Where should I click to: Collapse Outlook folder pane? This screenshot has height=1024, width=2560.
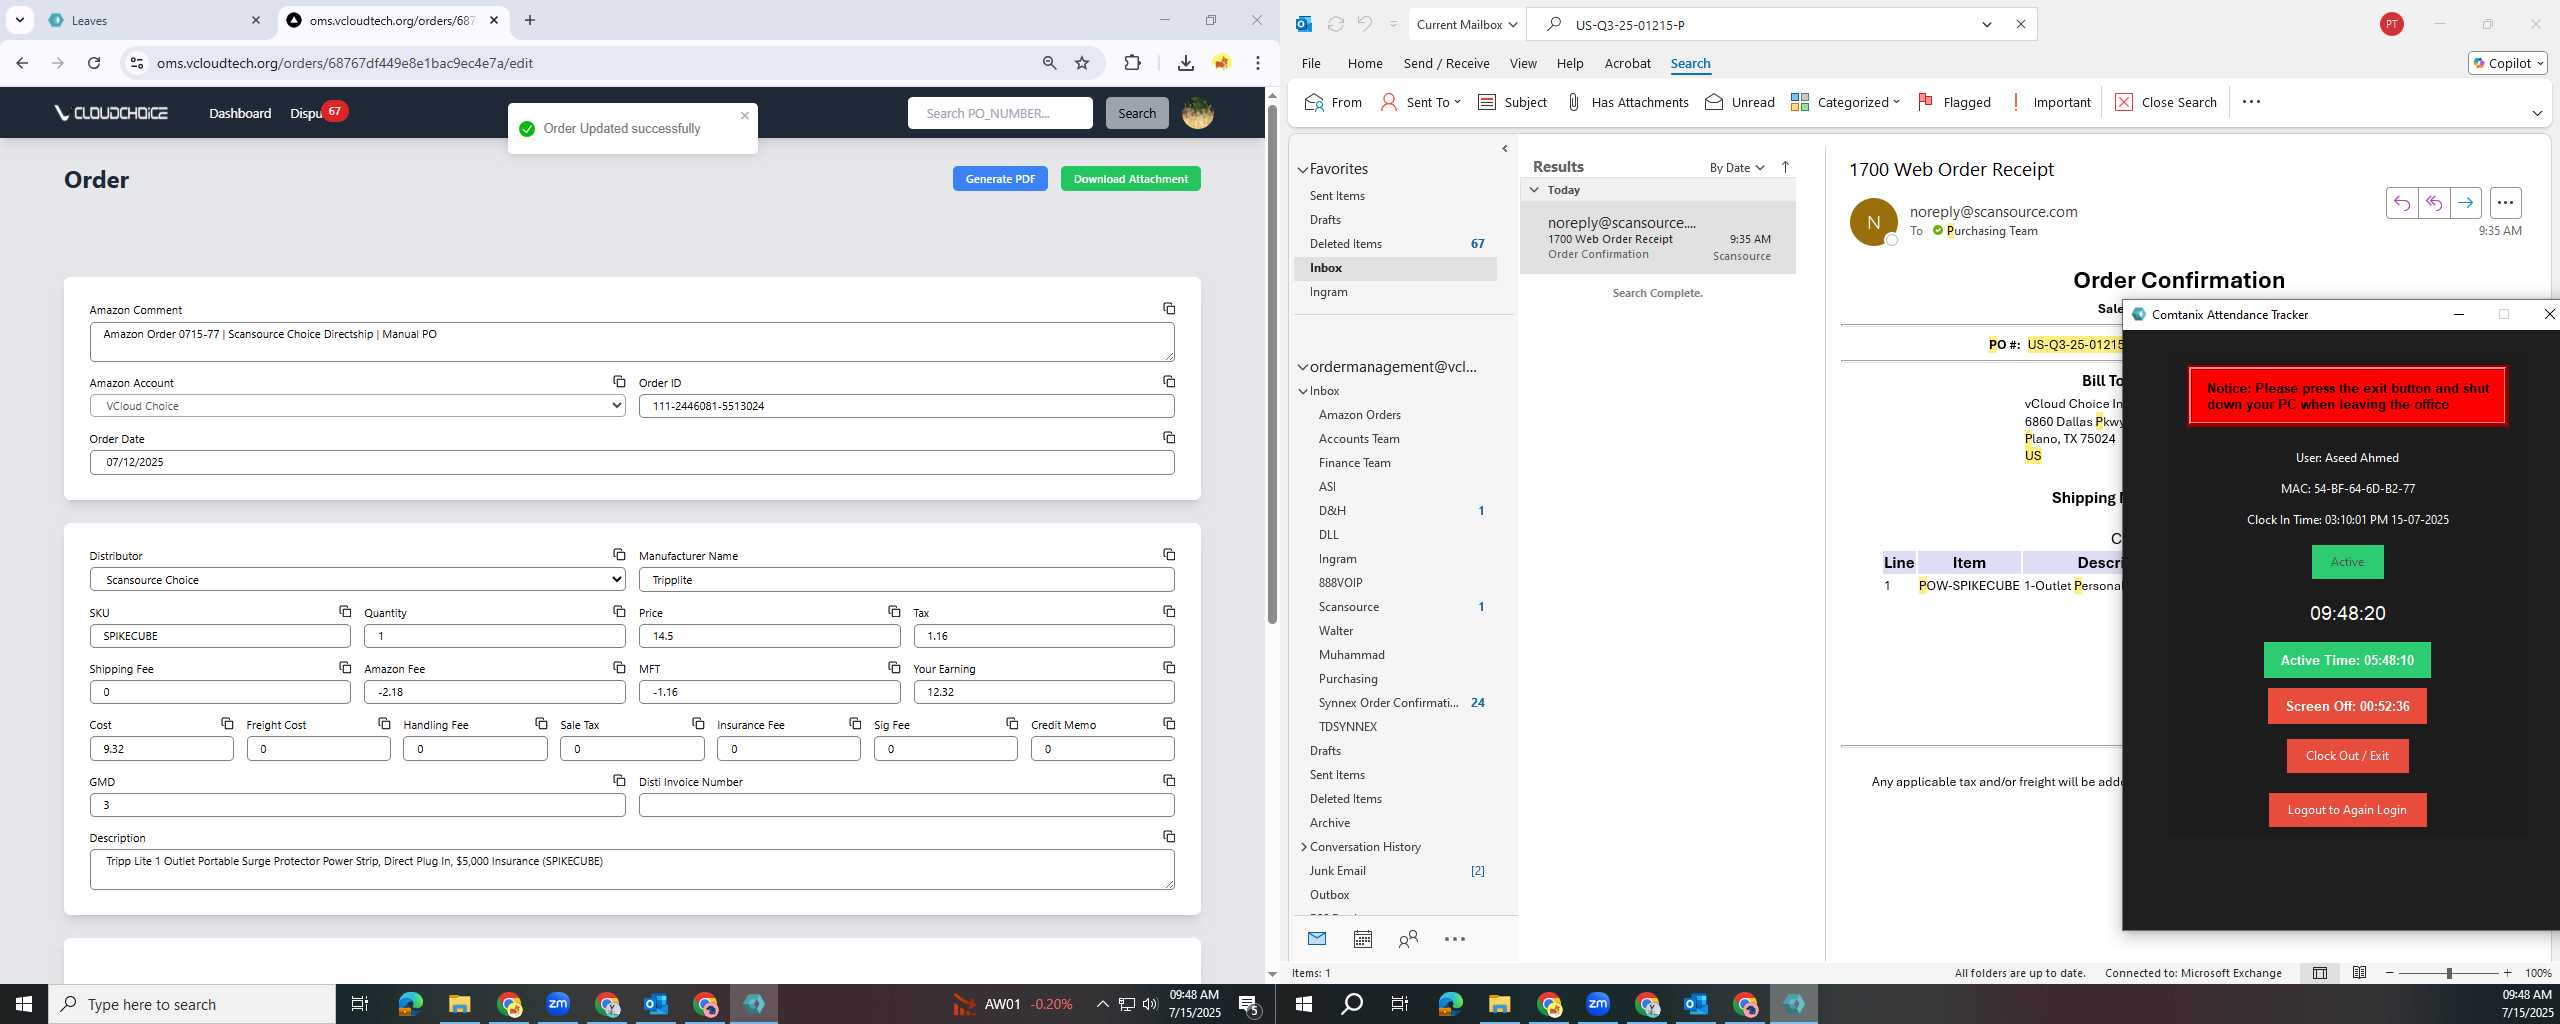click(1505, 149)
